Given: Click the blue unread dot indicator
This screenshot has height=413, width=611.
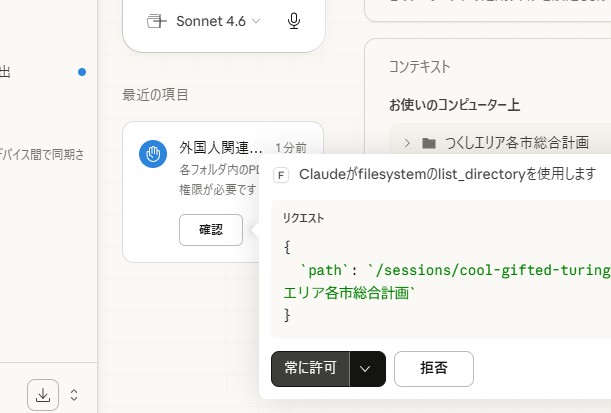Looking at the screenshot, I should (82, 72).
